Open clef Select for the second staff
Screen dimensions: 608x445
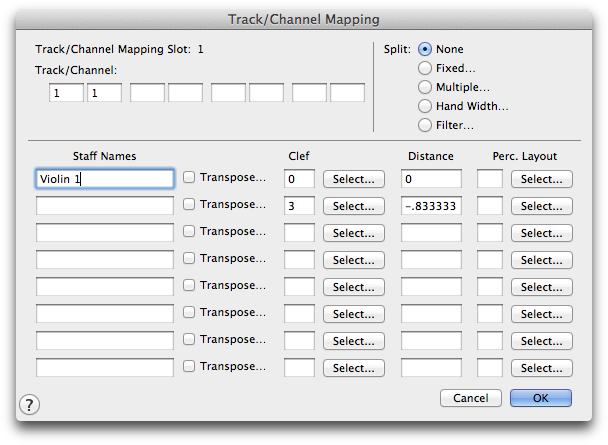click(x=354, y=206)
